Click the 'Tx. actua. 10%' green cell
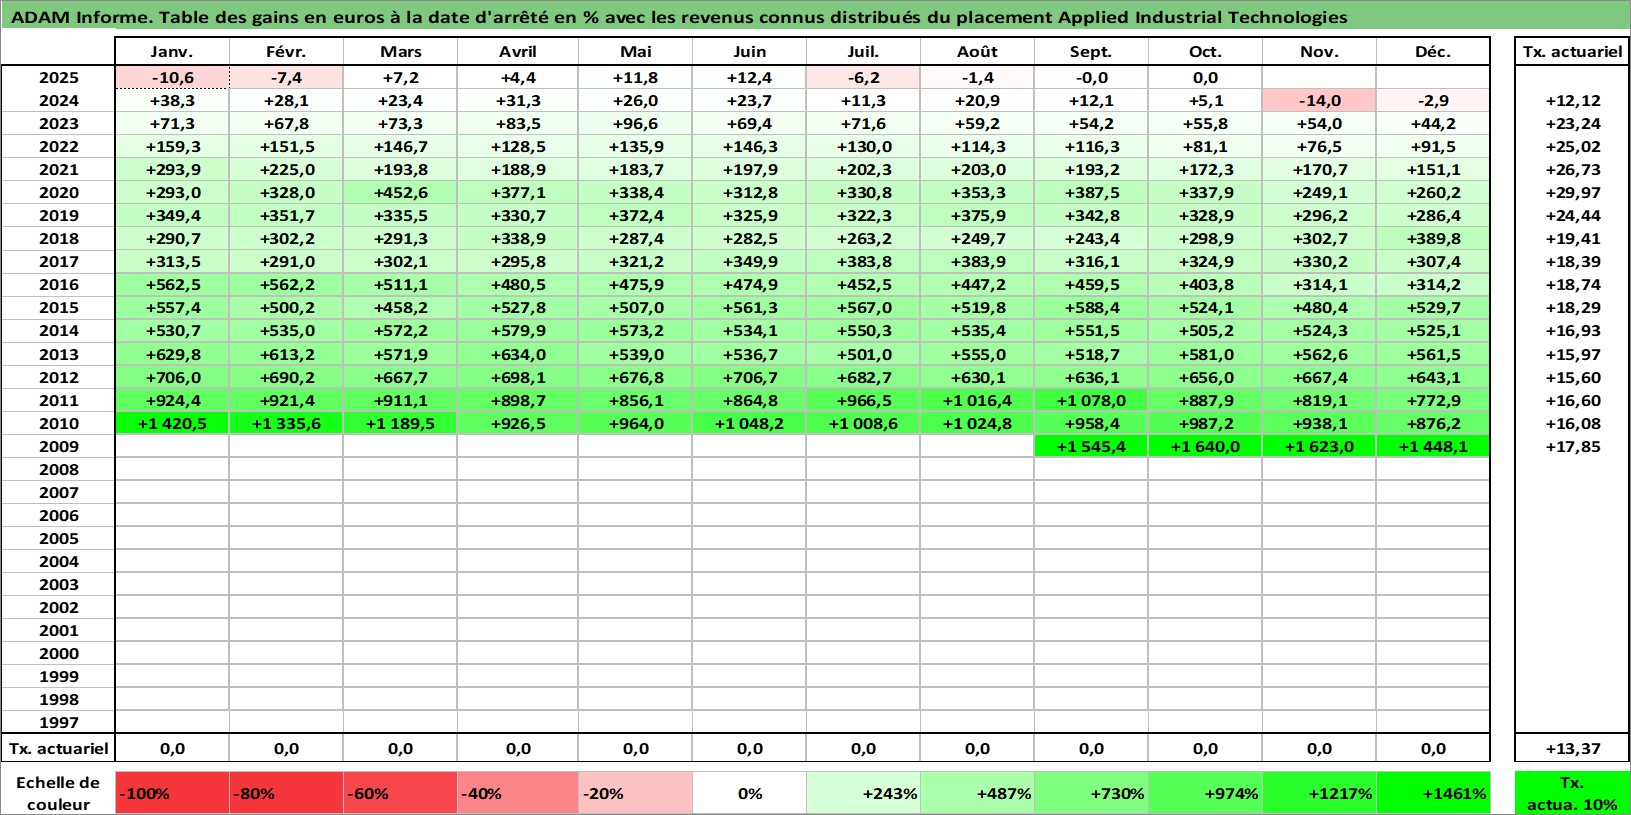Viewport: 1631px width, 815px height. (x=1572, y=793)
